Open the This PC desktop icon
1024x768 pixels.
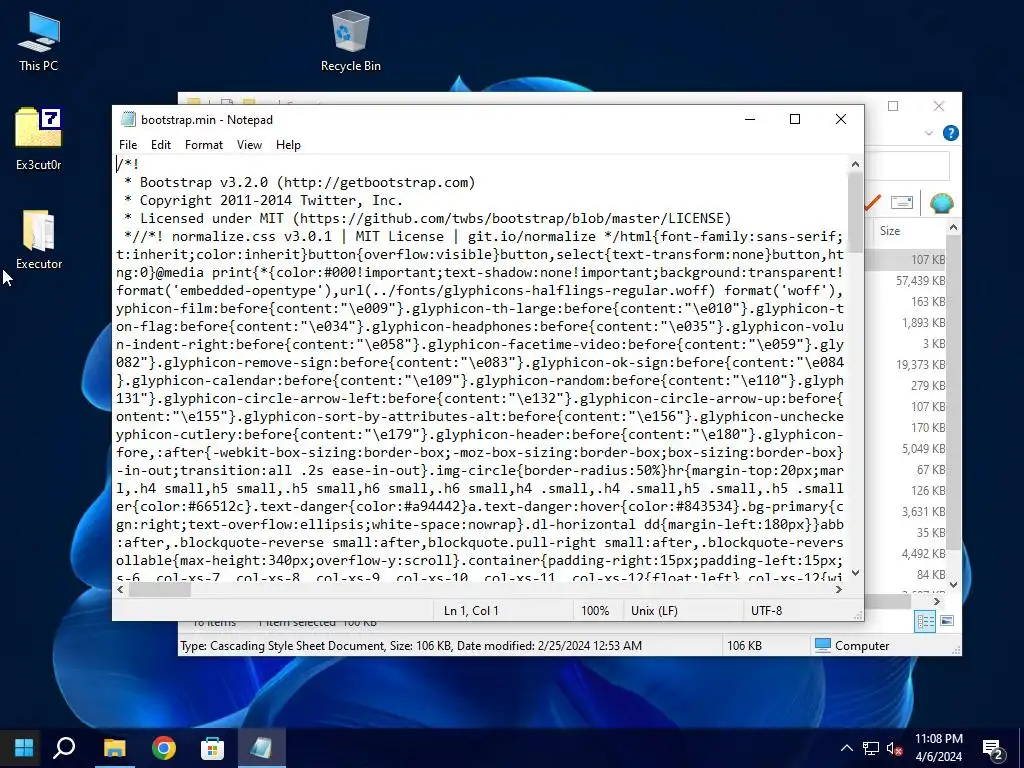(x=39, y=42)
